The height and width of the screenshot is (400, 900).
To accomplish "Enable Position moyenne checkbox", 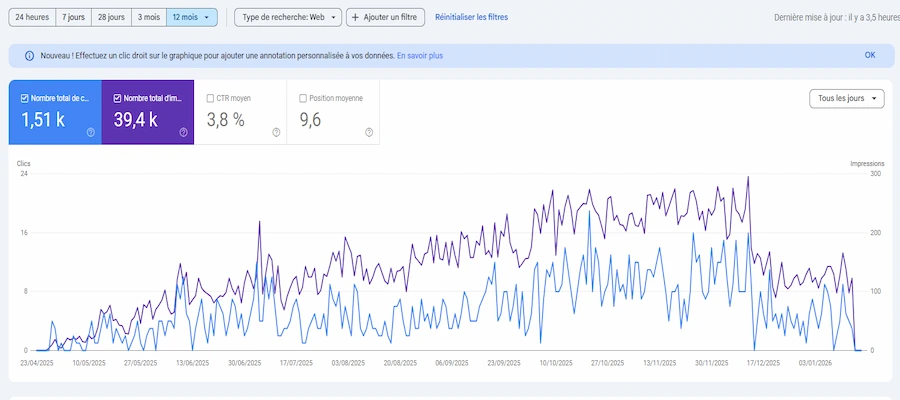I will click(x=303, y=98).
